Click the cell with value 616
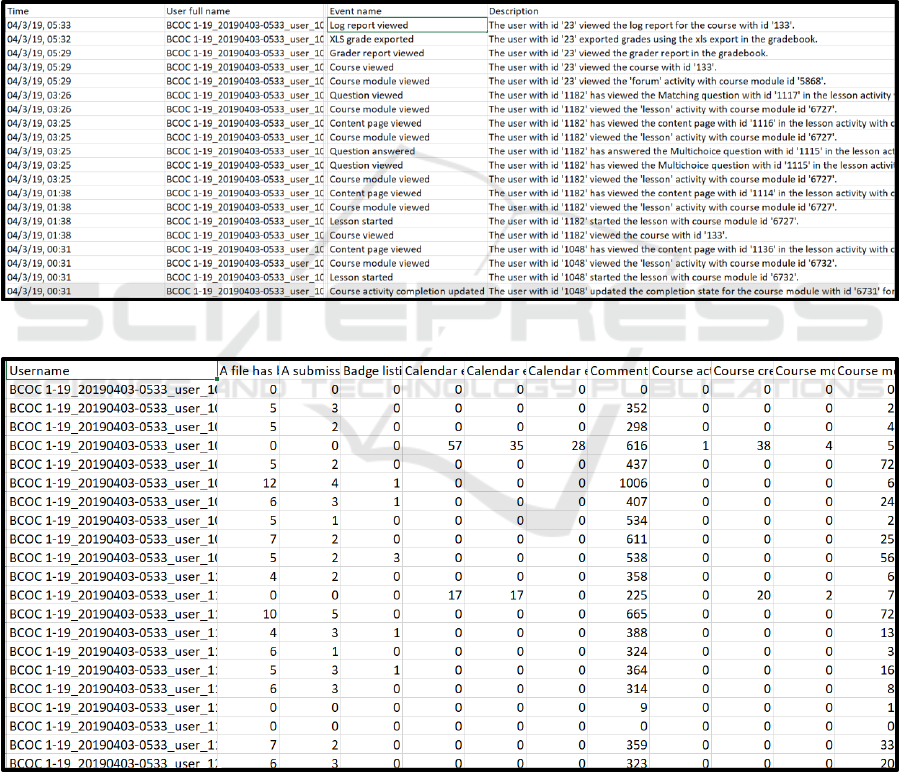Screen dimensions: 901x772 (x=619, y=445)
